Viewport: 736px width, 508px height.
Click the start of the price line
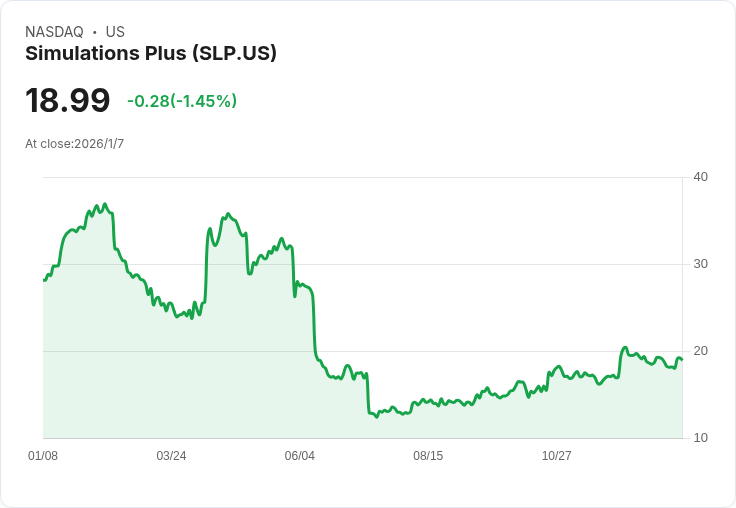(x=44, y=280)
